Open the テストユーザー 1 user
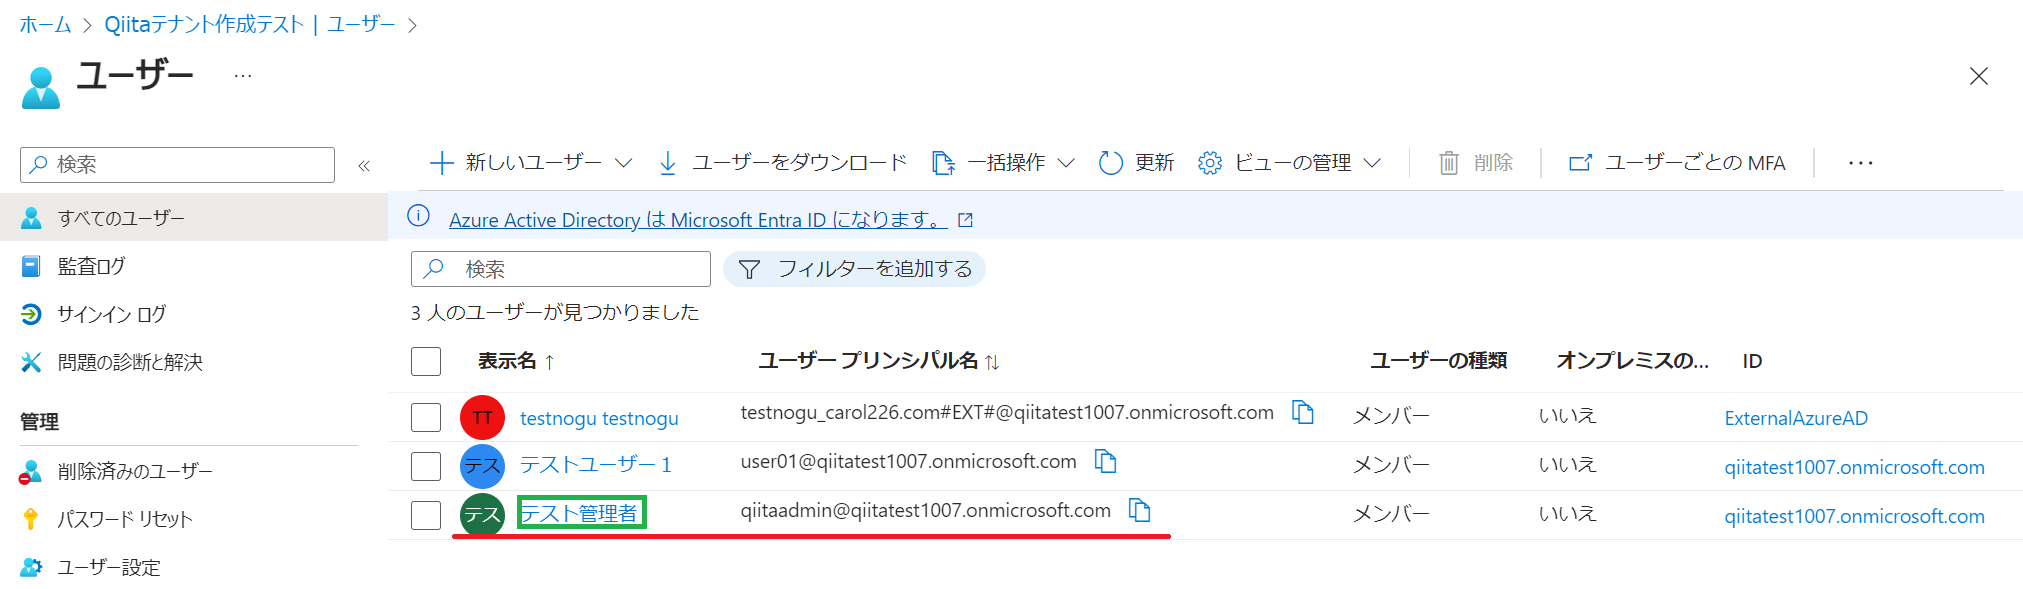The height and width of the screenshot is (589, 2023). [596, 465]
